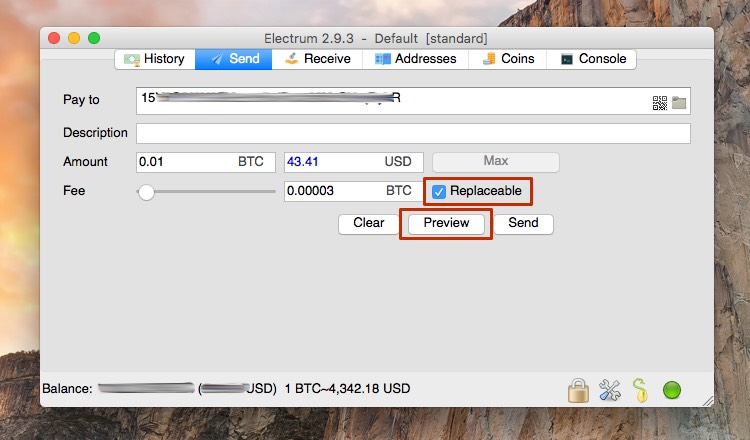Click the folder icon in Pay to field
This screenshot has height=440, width=750.
[x=679, y=102]
